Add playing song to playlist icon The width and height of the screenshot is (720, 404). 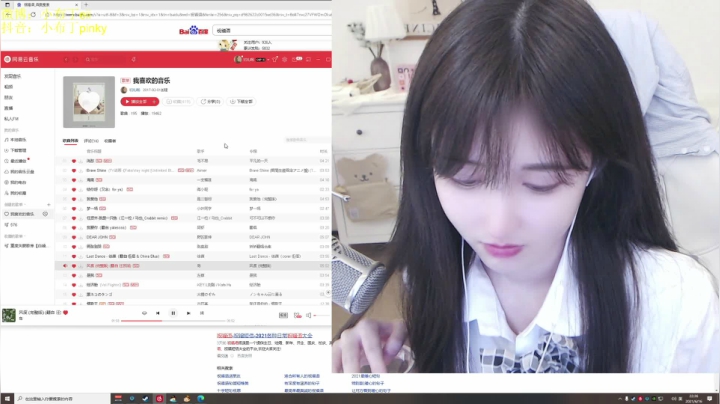pyautogui.click(x=58, y=313)
